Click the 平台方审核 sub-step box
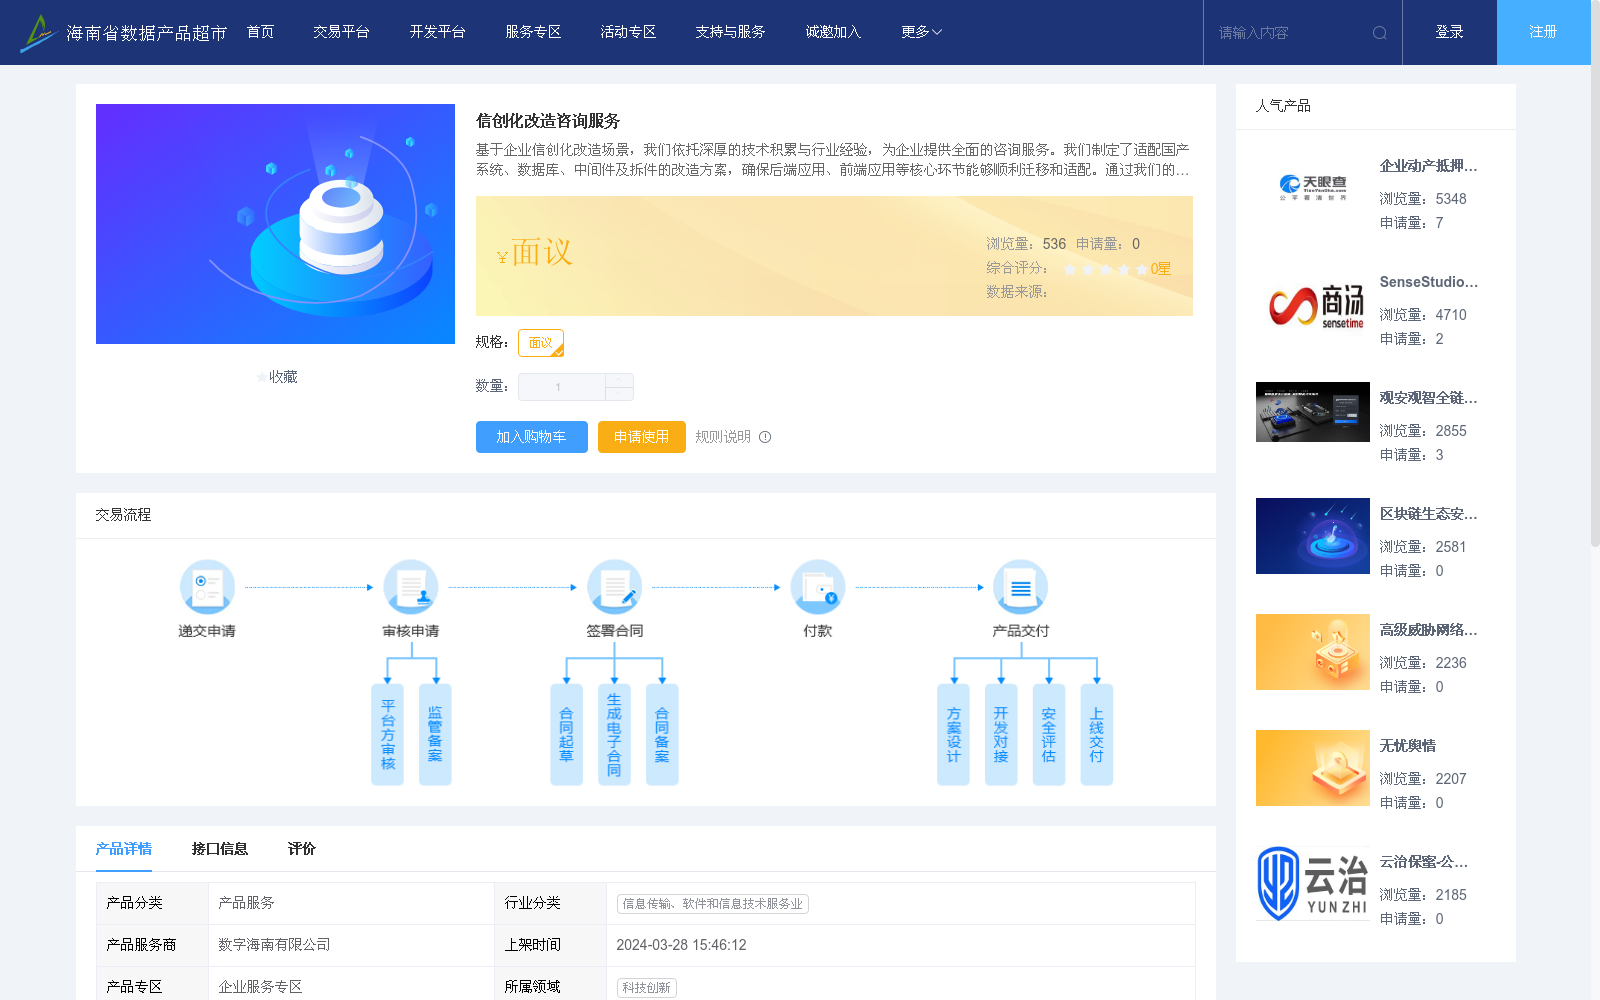Viewport: 1600px width, 1000px height. pos(387,734)
